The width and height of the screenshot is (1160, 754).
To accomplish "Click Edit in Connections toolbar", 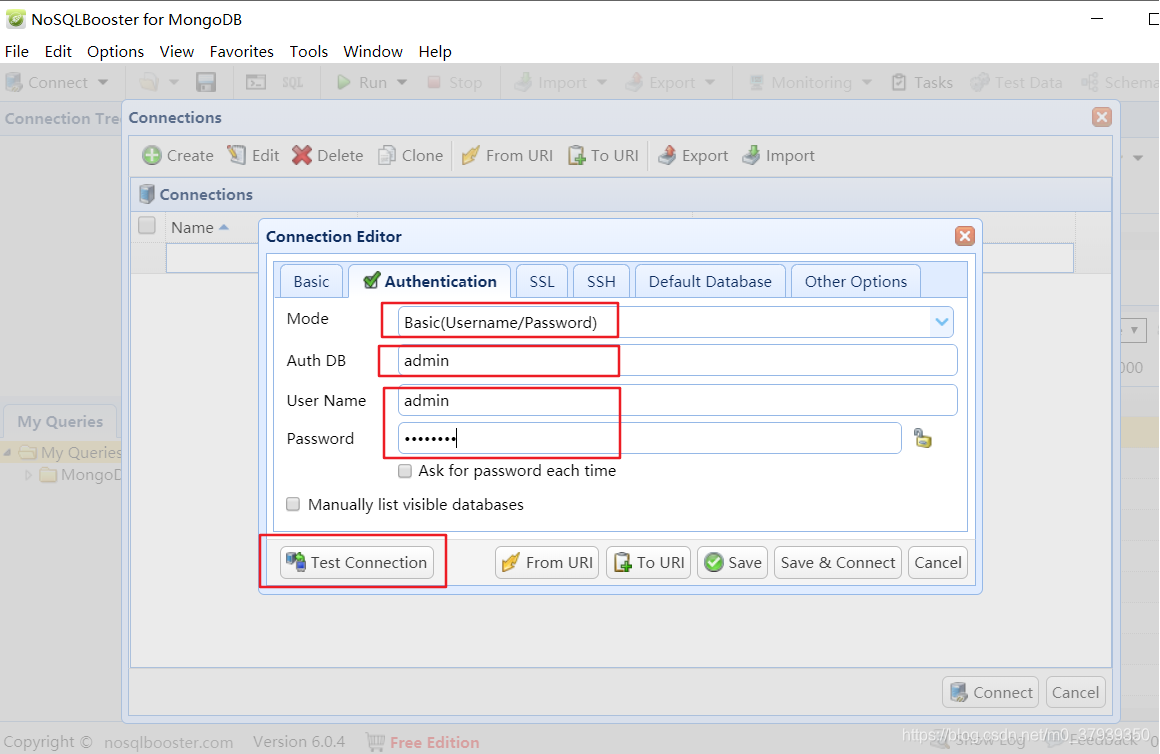I will pyautogui.click(x=253, y=155).
